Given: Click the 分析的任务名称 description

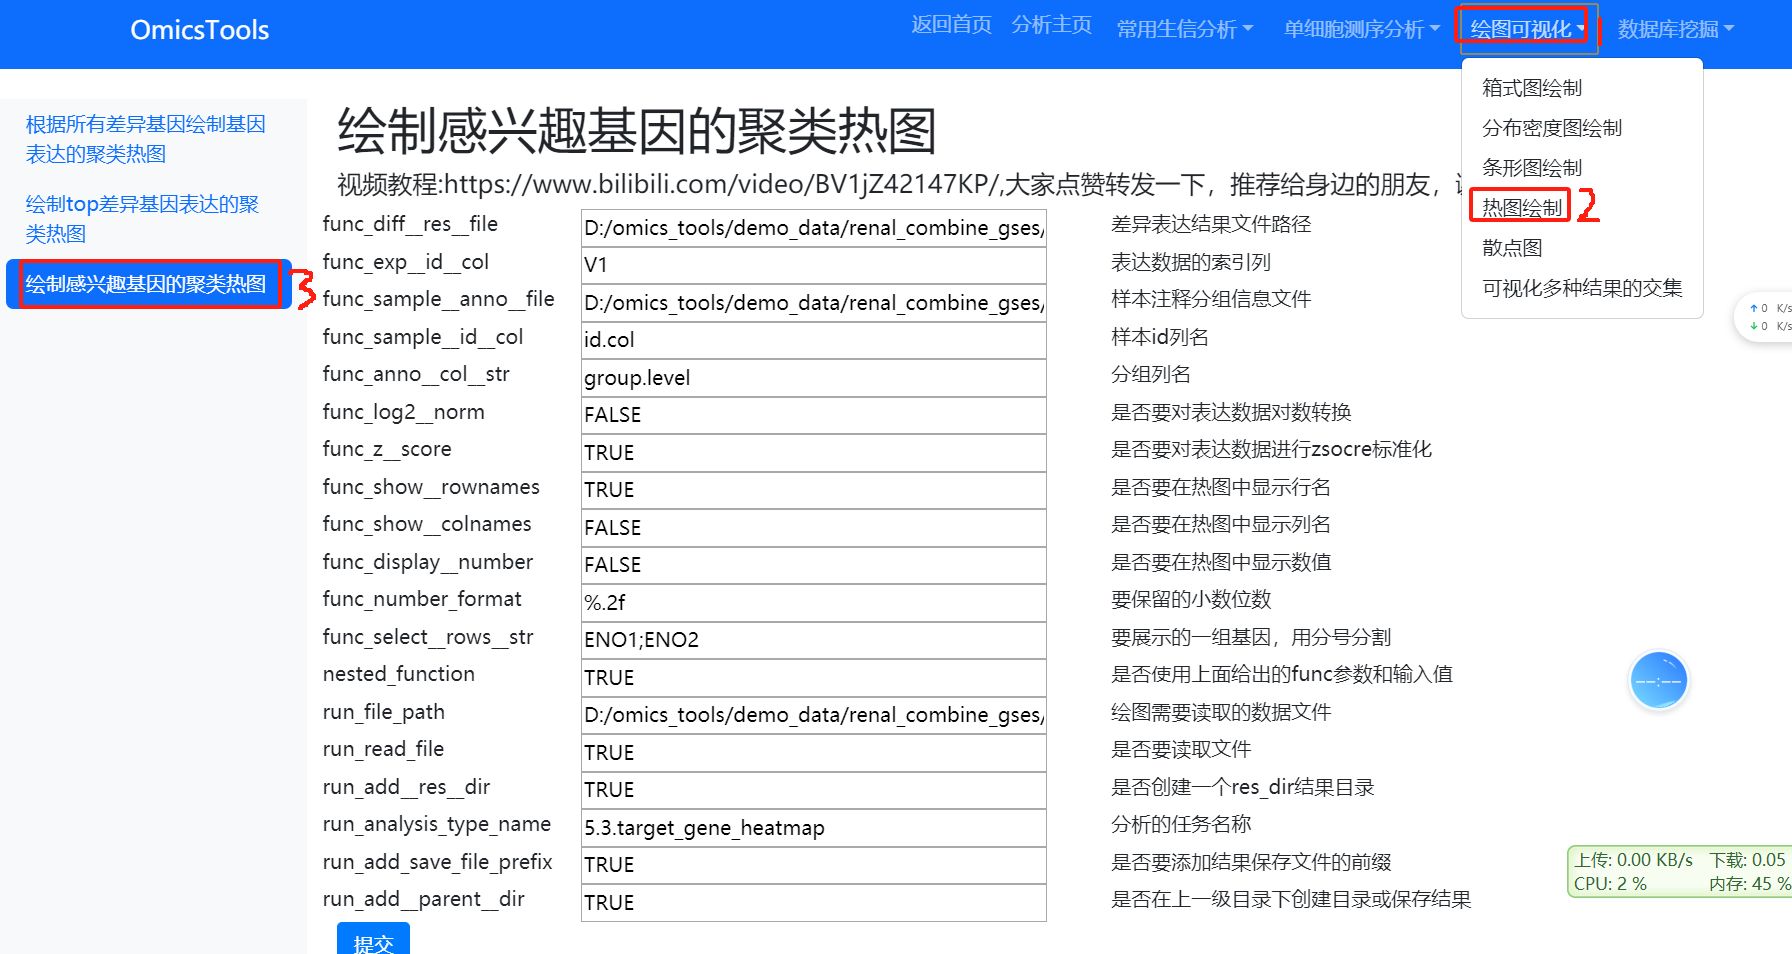Looking at the screenshot, I should (x=1181, y=824).
